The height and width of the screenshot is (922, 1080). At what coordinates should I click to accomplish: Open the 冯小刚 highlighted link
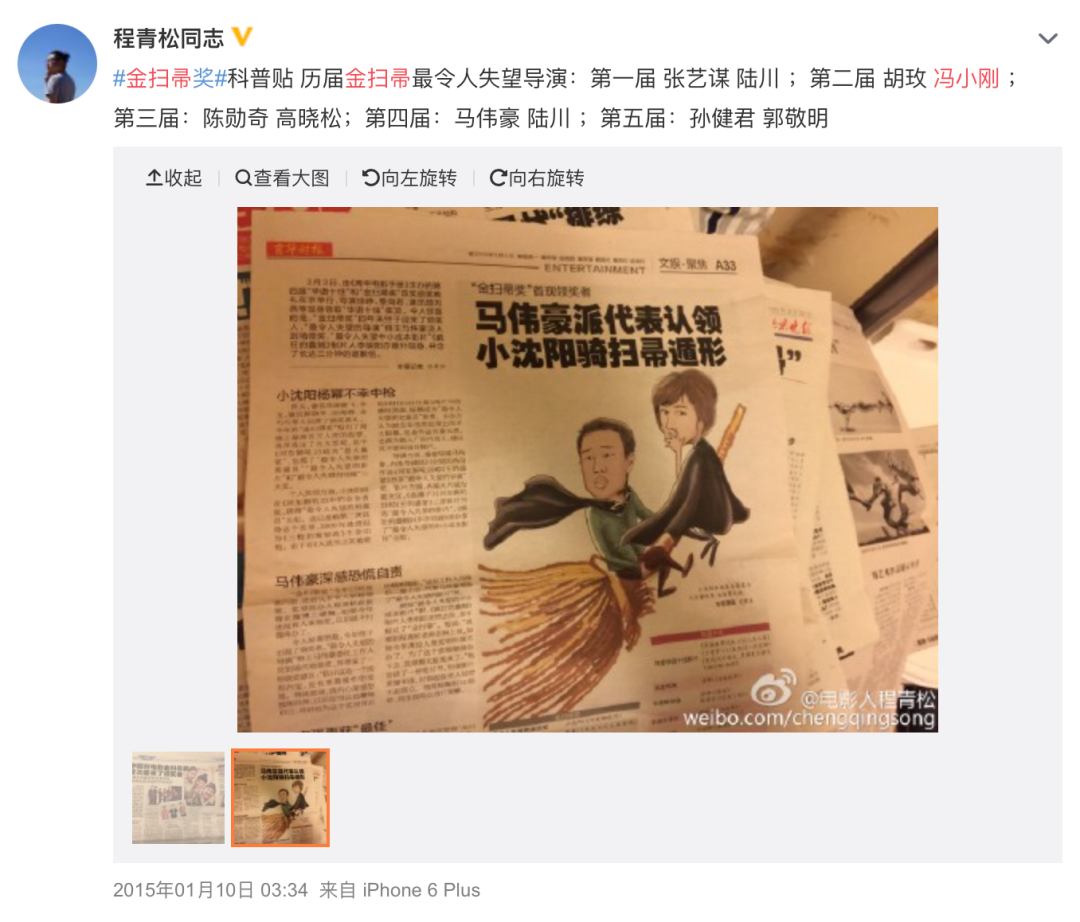(x=966, y=78)
